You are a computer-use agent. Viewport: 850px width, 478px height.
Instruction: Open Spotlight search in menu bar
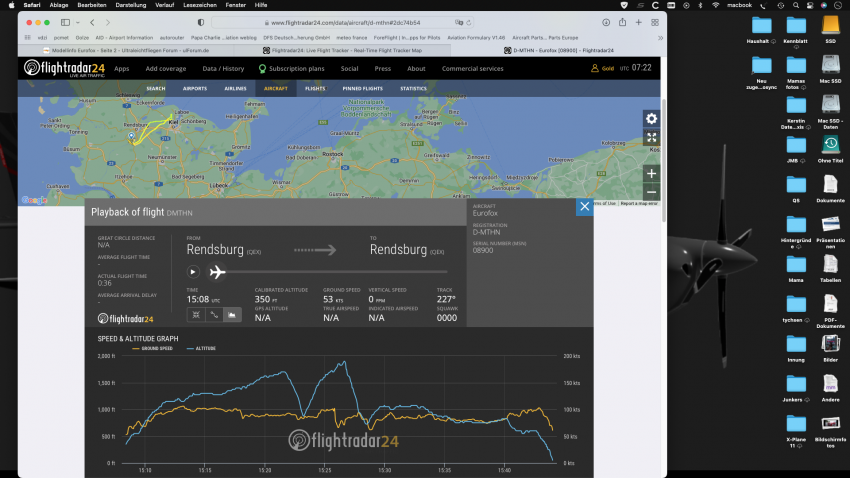[x=796, y=5]
